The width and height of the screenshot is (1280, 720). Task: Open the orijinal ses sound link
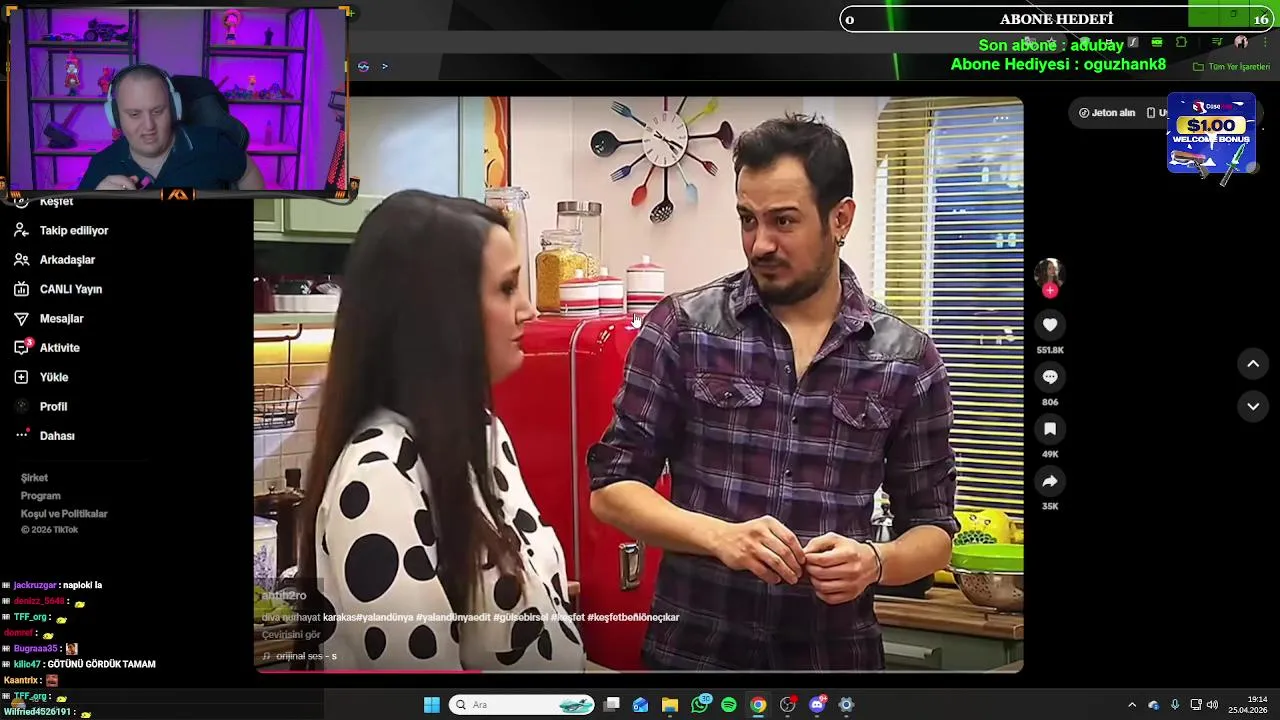coord(300,656)
